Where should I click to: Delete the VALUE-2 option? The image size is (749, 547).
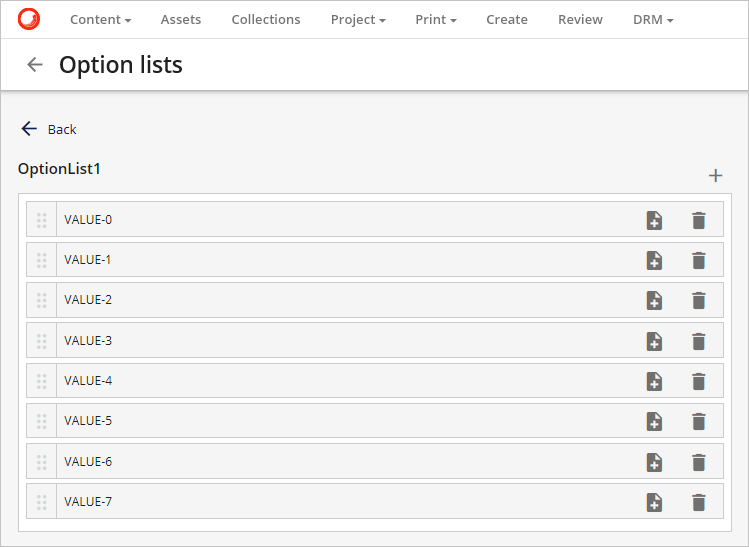[699, 300]
